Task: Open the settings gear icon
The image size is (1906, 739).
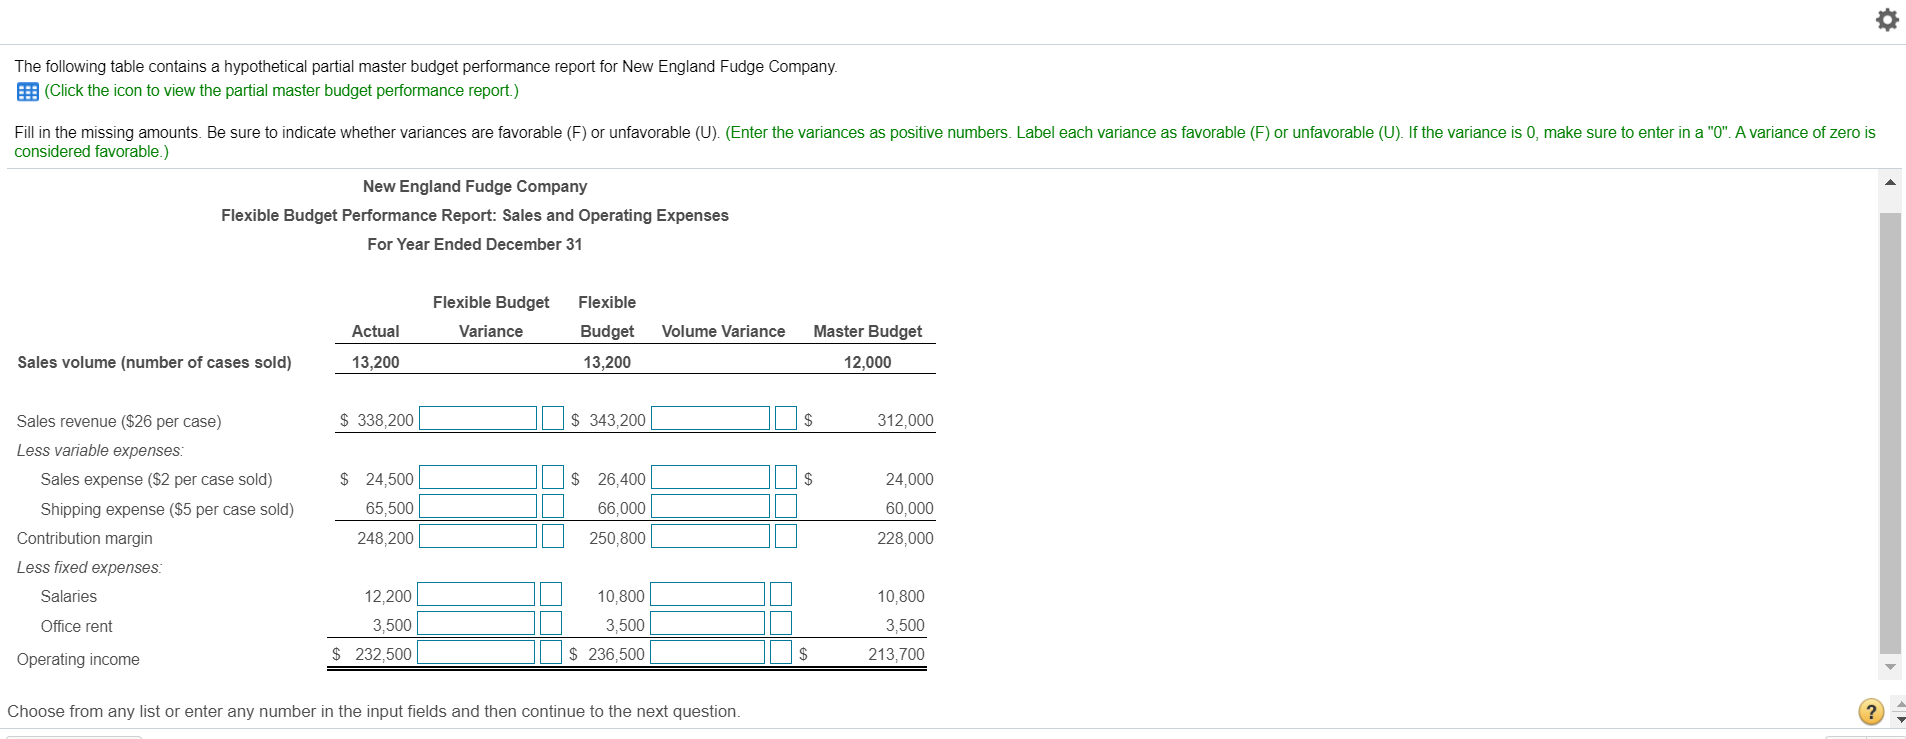Action: click(x=1886, y=20)
